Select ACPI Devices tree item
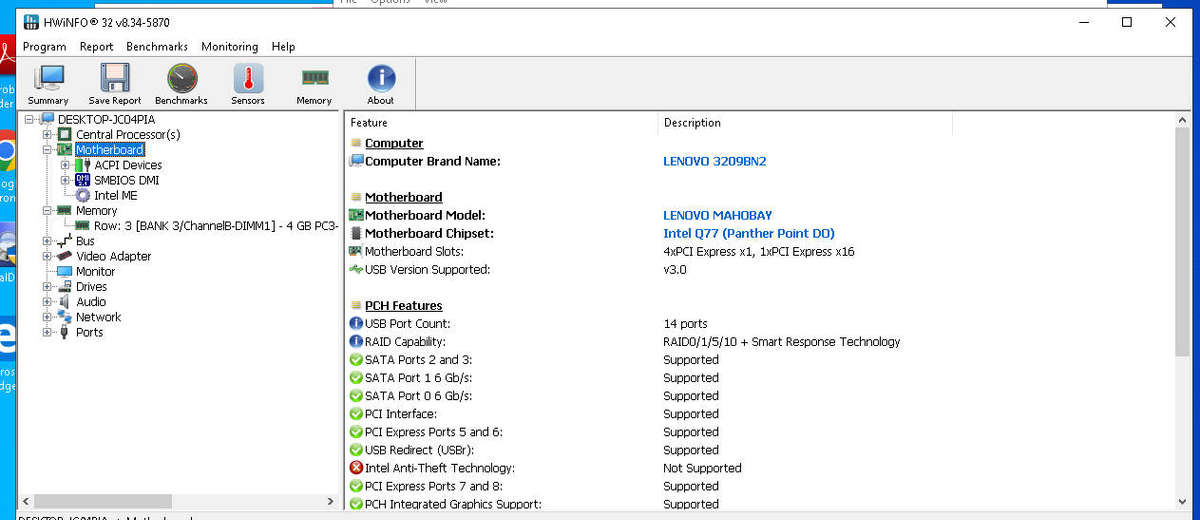 [x=128, y=165]
